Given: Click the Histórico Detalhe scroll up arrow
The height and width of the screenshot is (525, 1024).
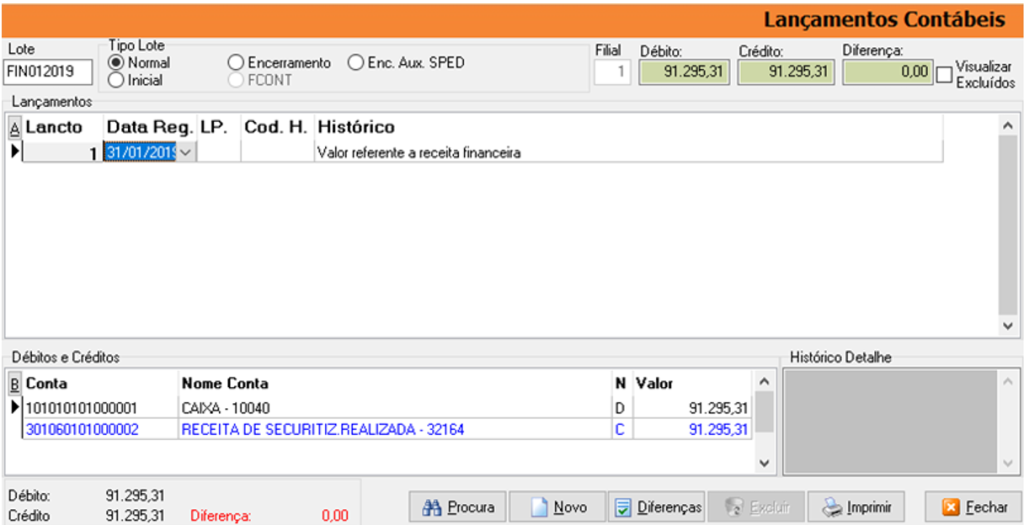Looking at the screenshot, I should (1006, 381).
